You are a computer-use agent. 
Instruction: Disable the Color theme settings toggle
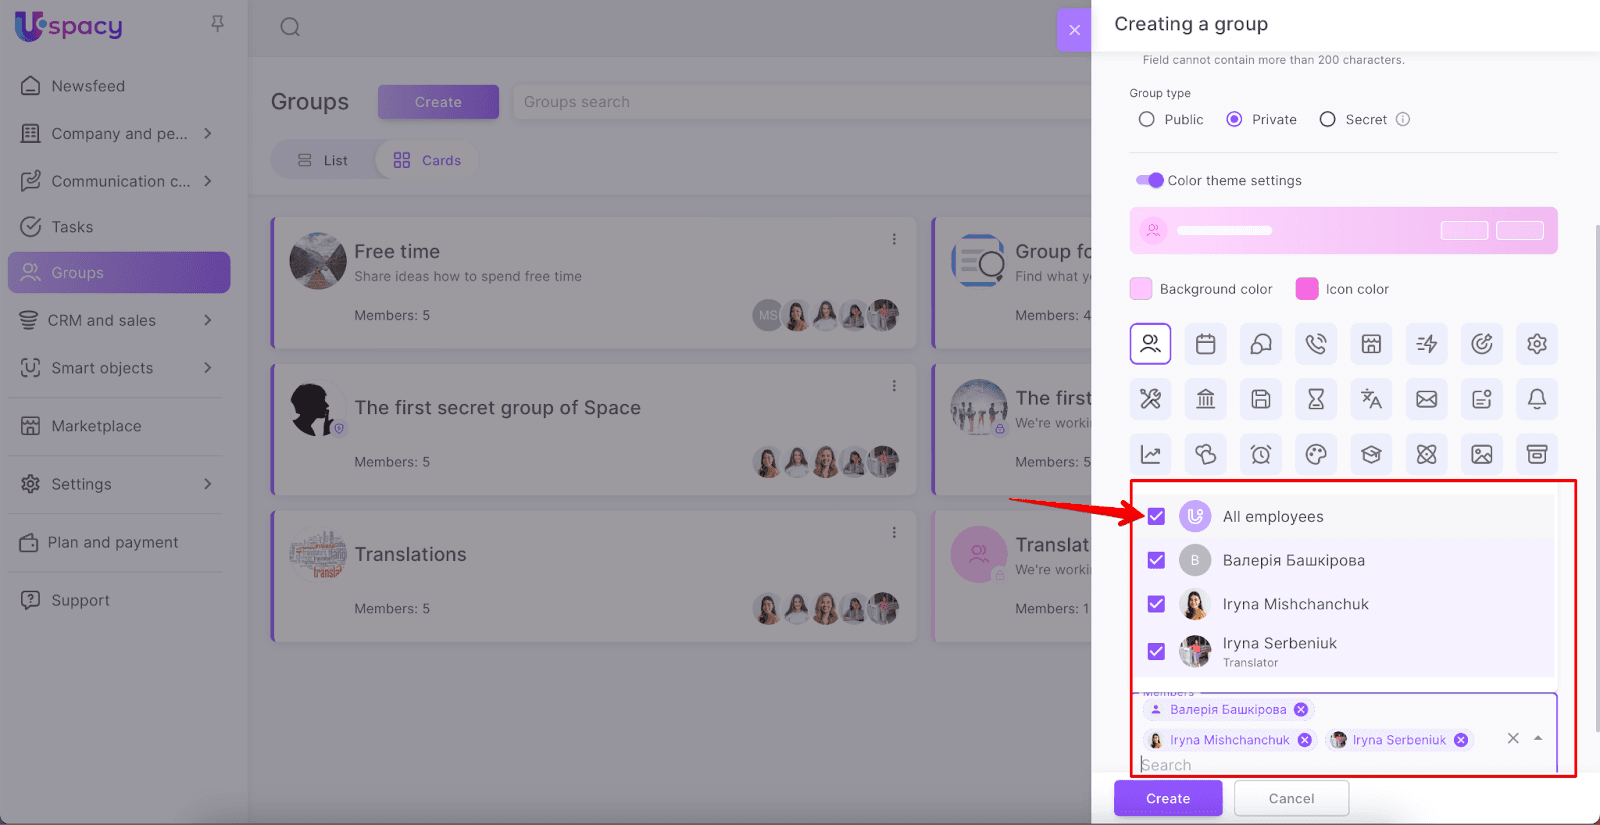1149,181
